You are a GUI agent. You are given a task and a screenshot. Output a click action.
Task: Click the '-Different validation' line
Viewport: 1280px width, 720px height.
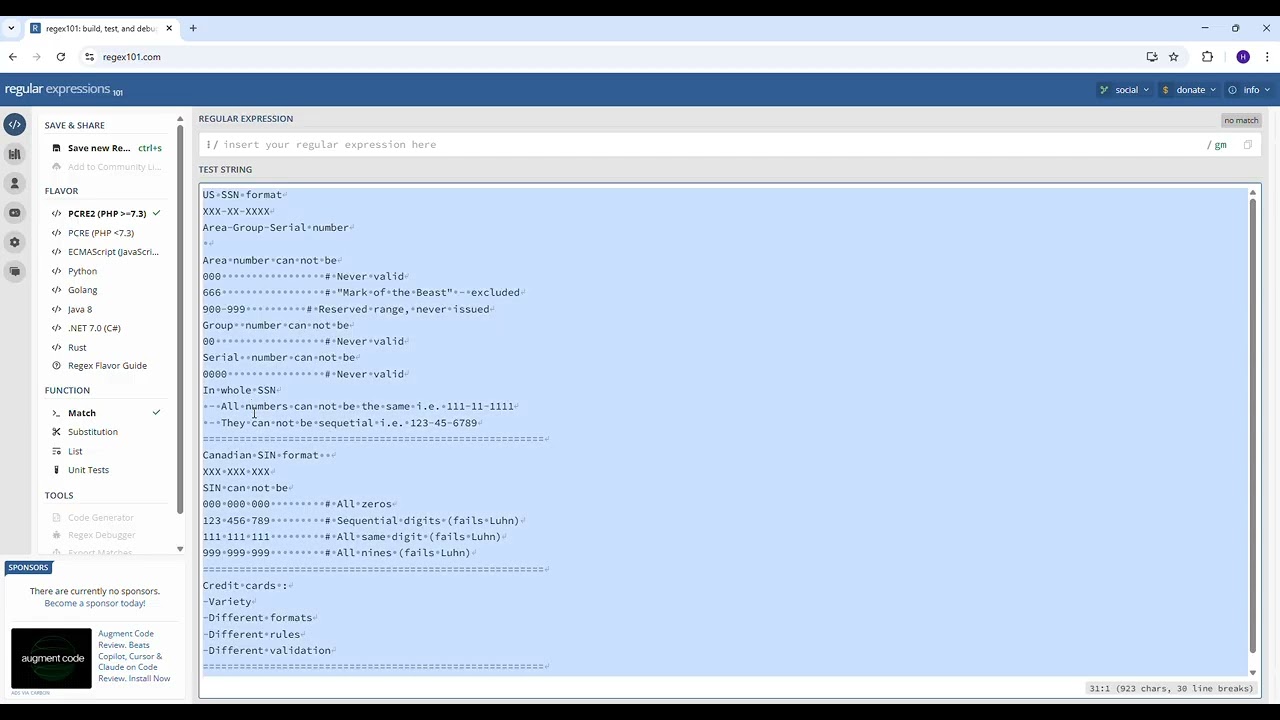pos(267,651)
